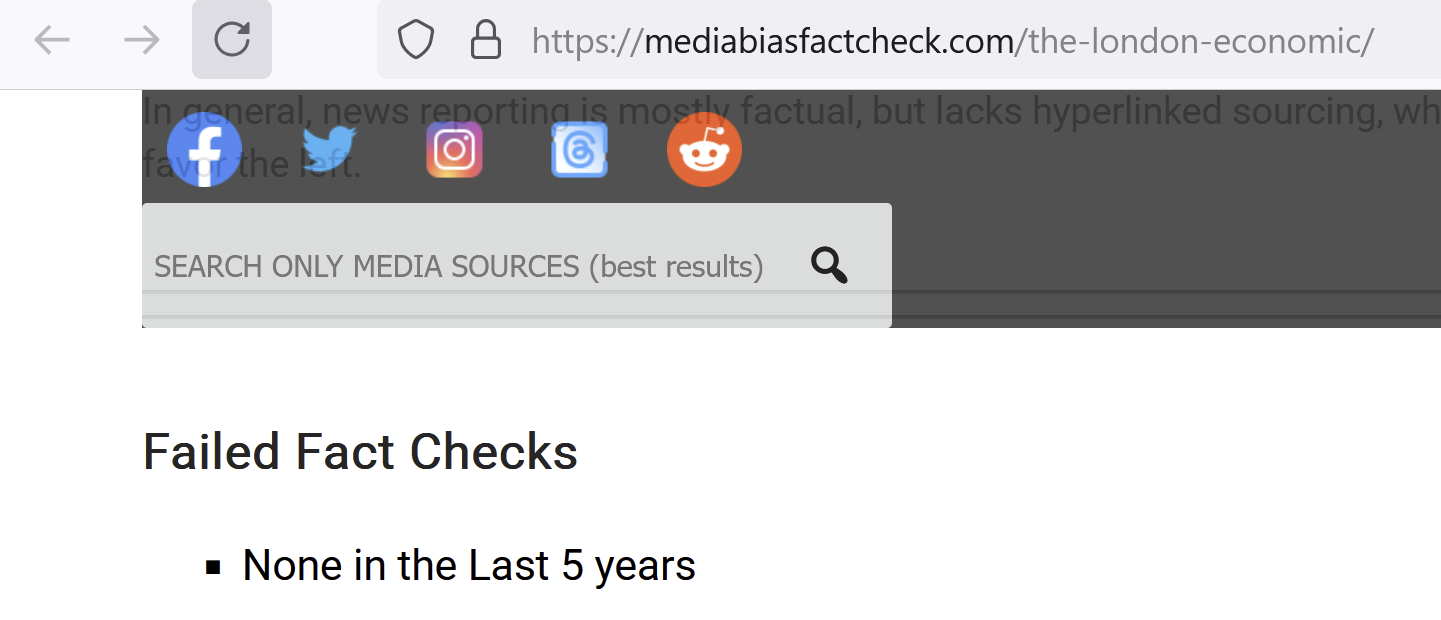Click the search magnifier icon
Screen dimensions: 1441x620
(x=828, y=265)
